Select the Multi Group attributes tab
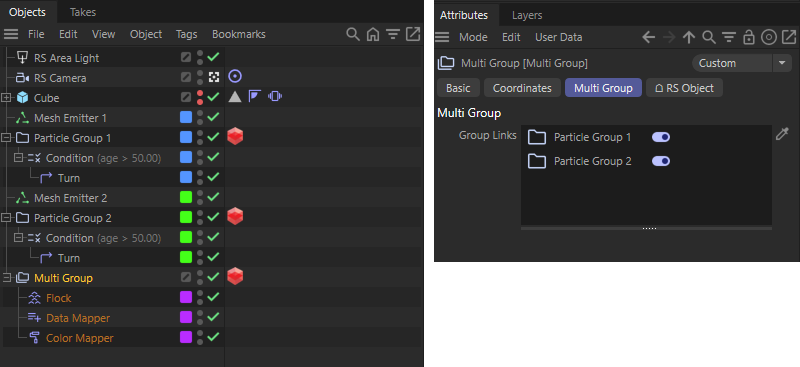This screenshot has height=367, width=800. click(x=603, y=88)
